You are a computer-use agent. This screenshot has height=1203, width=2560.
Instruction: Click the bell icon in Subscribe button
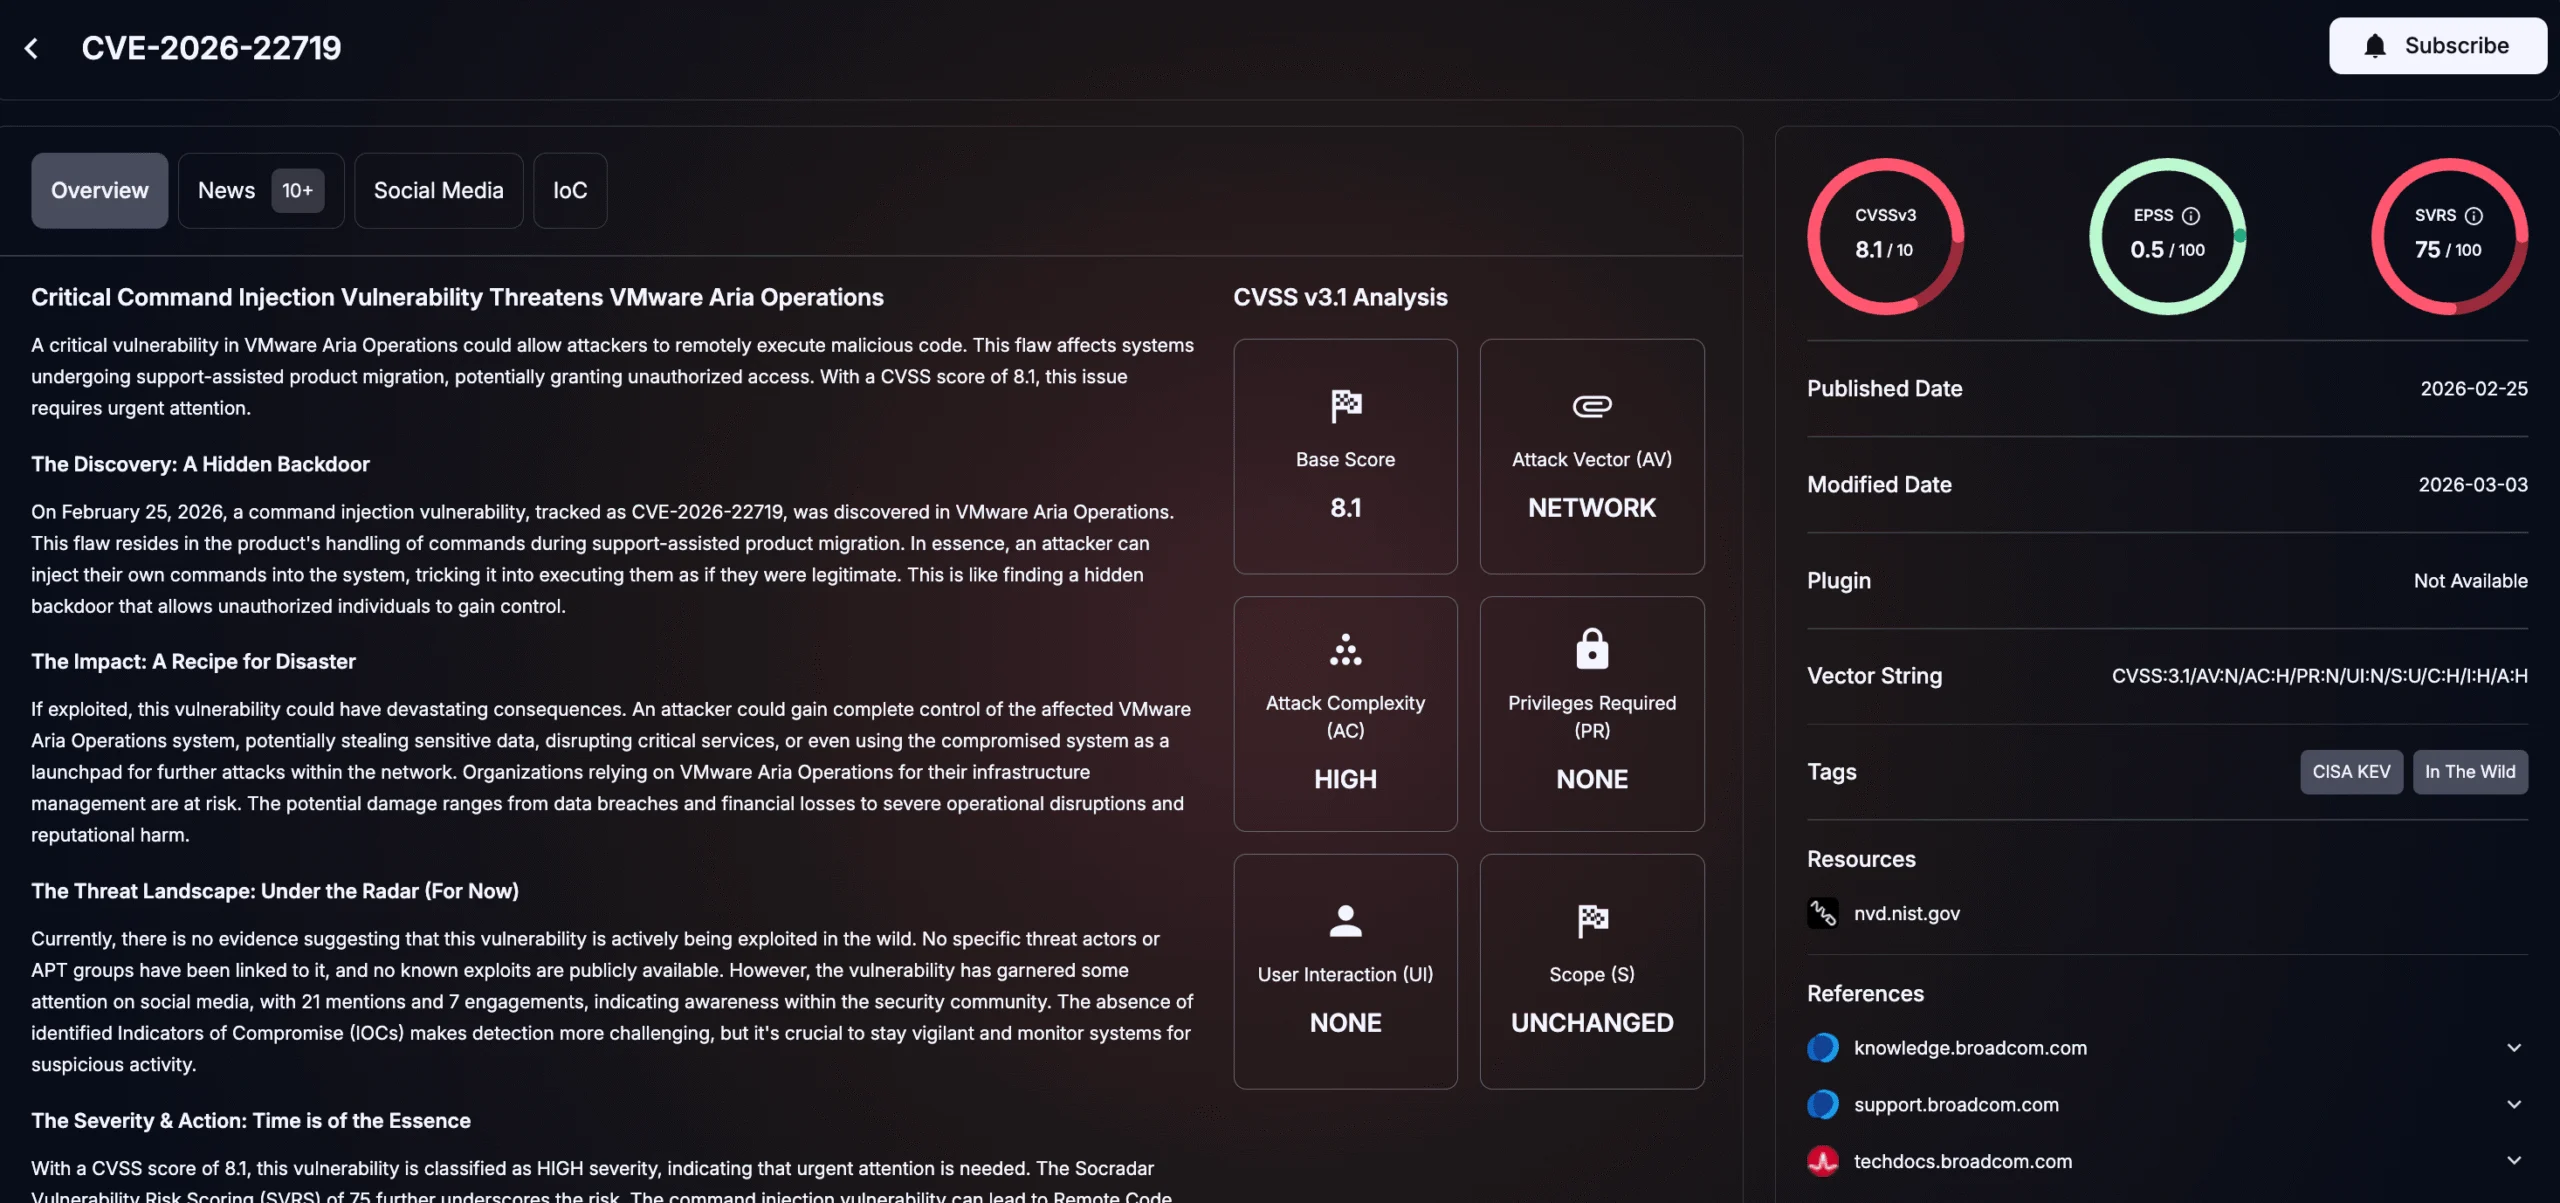2375,46
